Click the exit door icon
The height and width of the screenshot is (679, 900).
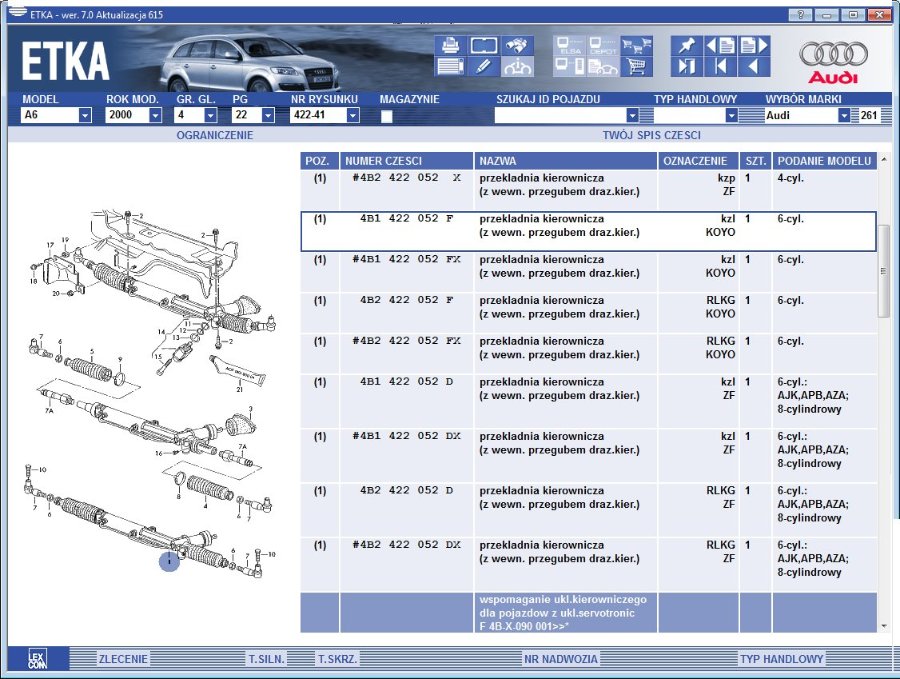[x=686, y=67]
